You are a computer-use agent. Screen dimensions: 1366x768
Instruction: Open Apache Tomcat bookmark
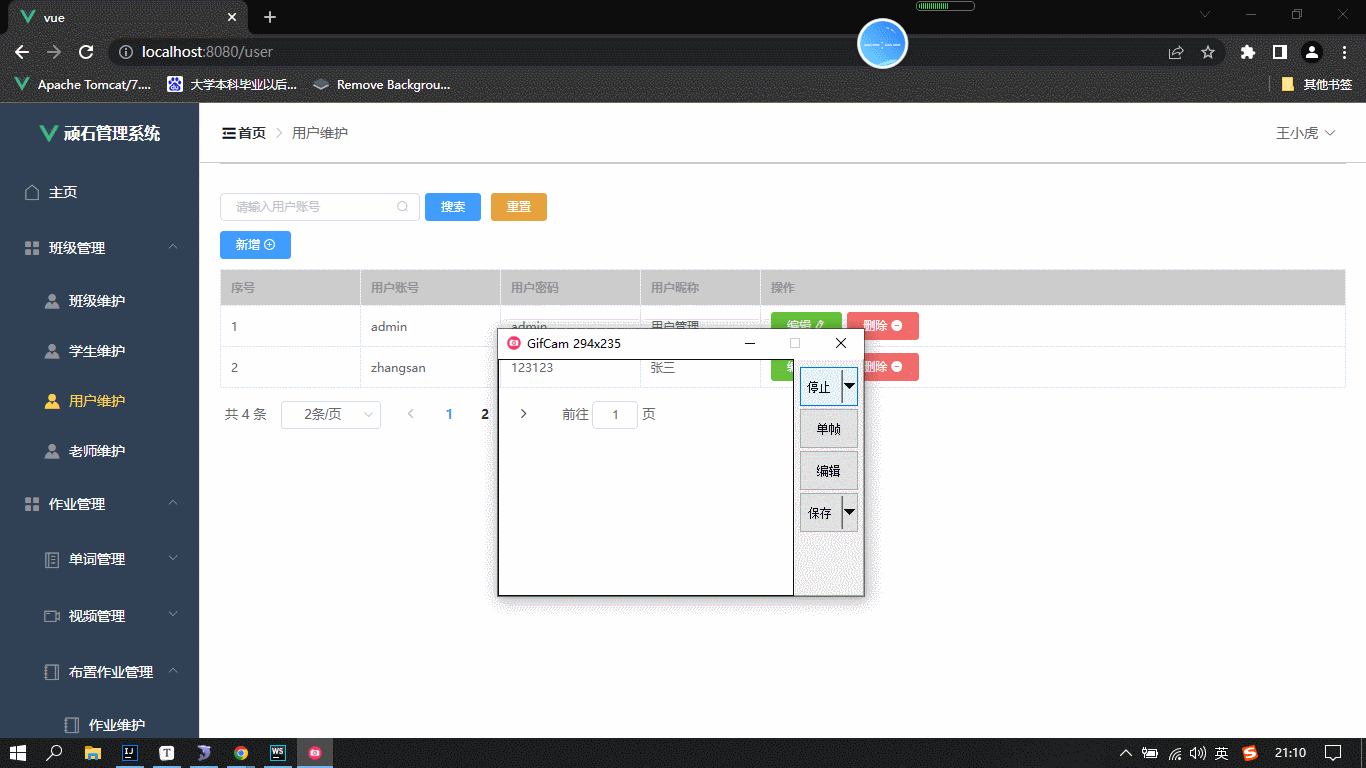pos(83,85)
